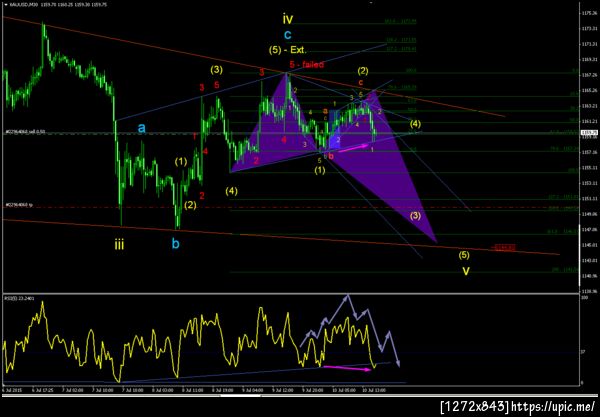Select the yellow 'iv' wave label

(288, 18)
